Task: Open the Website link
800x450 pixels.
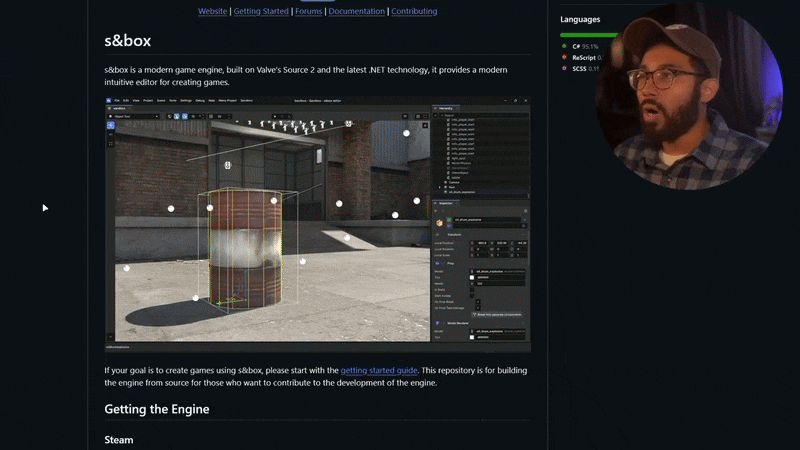Action: 212,11
